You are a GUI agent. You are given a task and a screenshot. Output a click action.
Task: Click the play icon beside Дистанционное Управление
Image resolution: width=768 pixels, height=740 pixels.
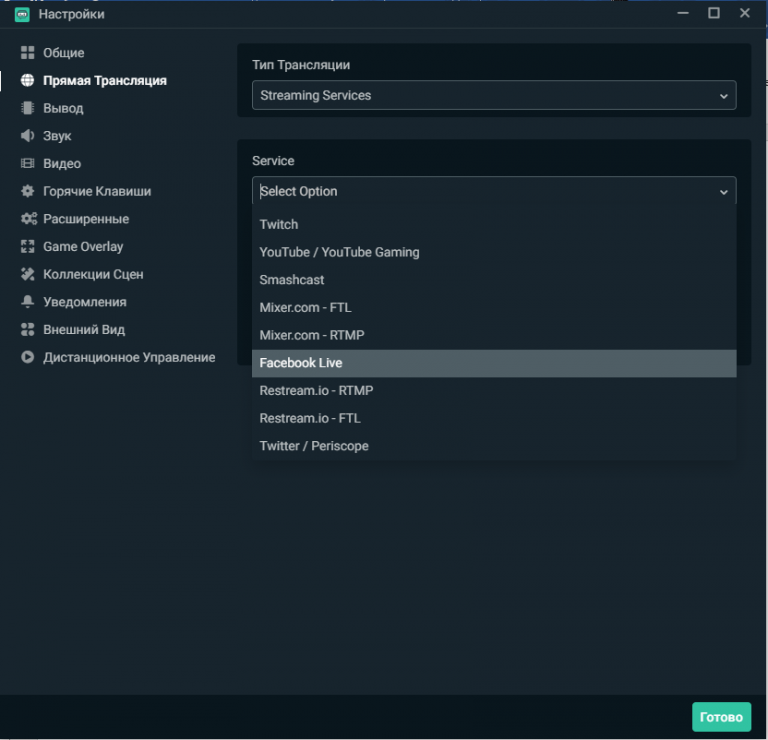[28, 357]
